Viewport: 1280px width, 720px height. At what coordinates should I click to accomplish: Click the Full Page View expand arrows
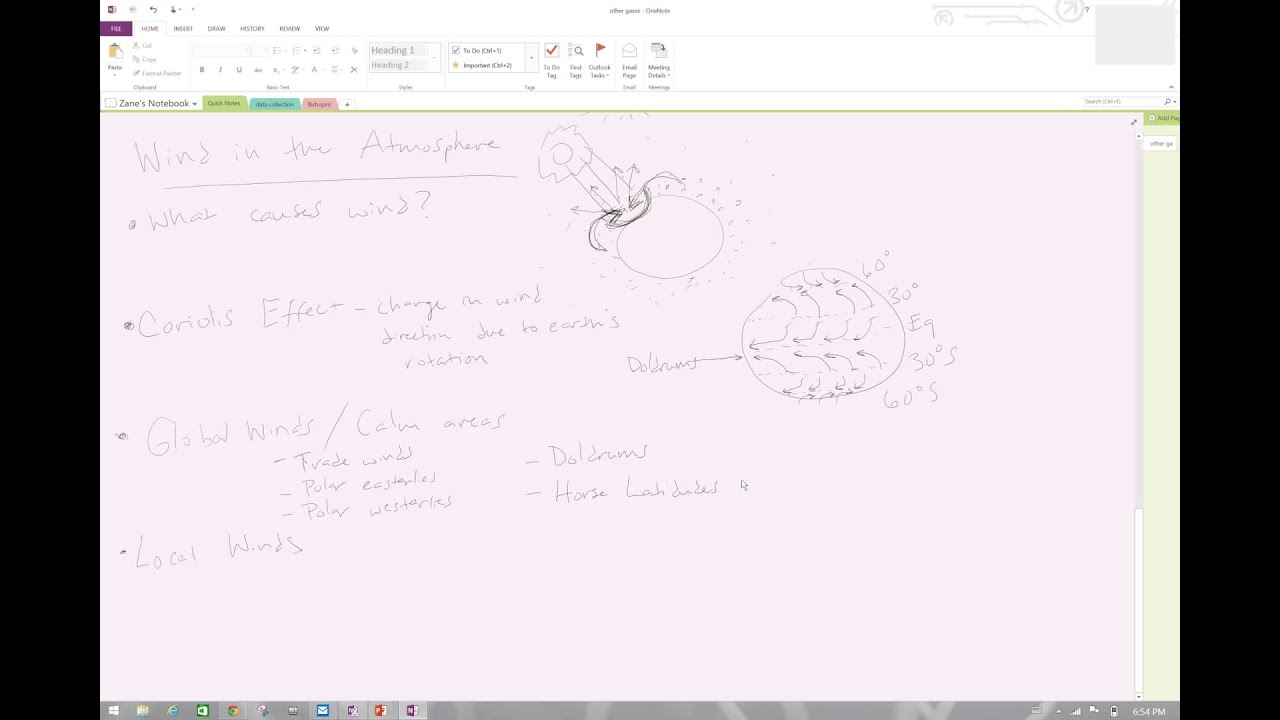1134,122
